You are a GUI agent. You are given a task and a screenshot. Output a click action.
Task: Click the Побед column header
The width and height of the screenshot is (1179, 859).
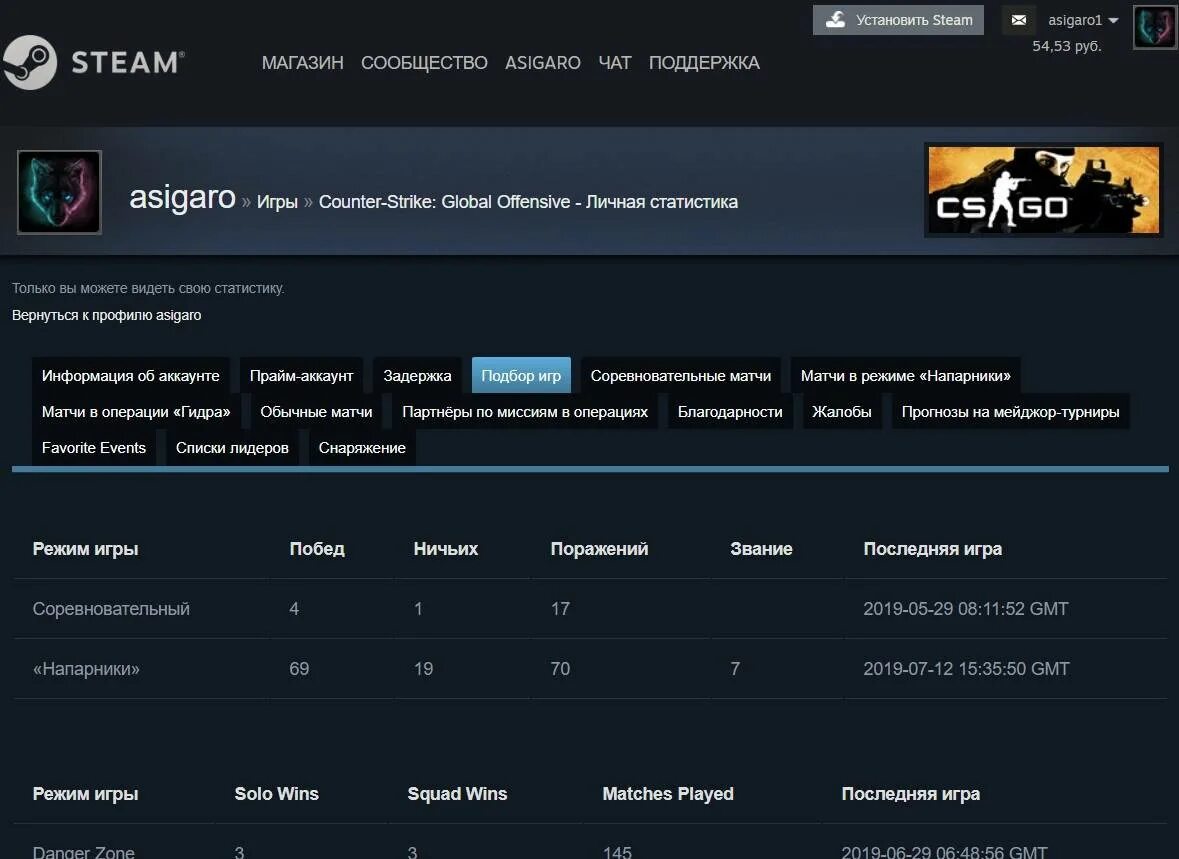tap(317, 549)
